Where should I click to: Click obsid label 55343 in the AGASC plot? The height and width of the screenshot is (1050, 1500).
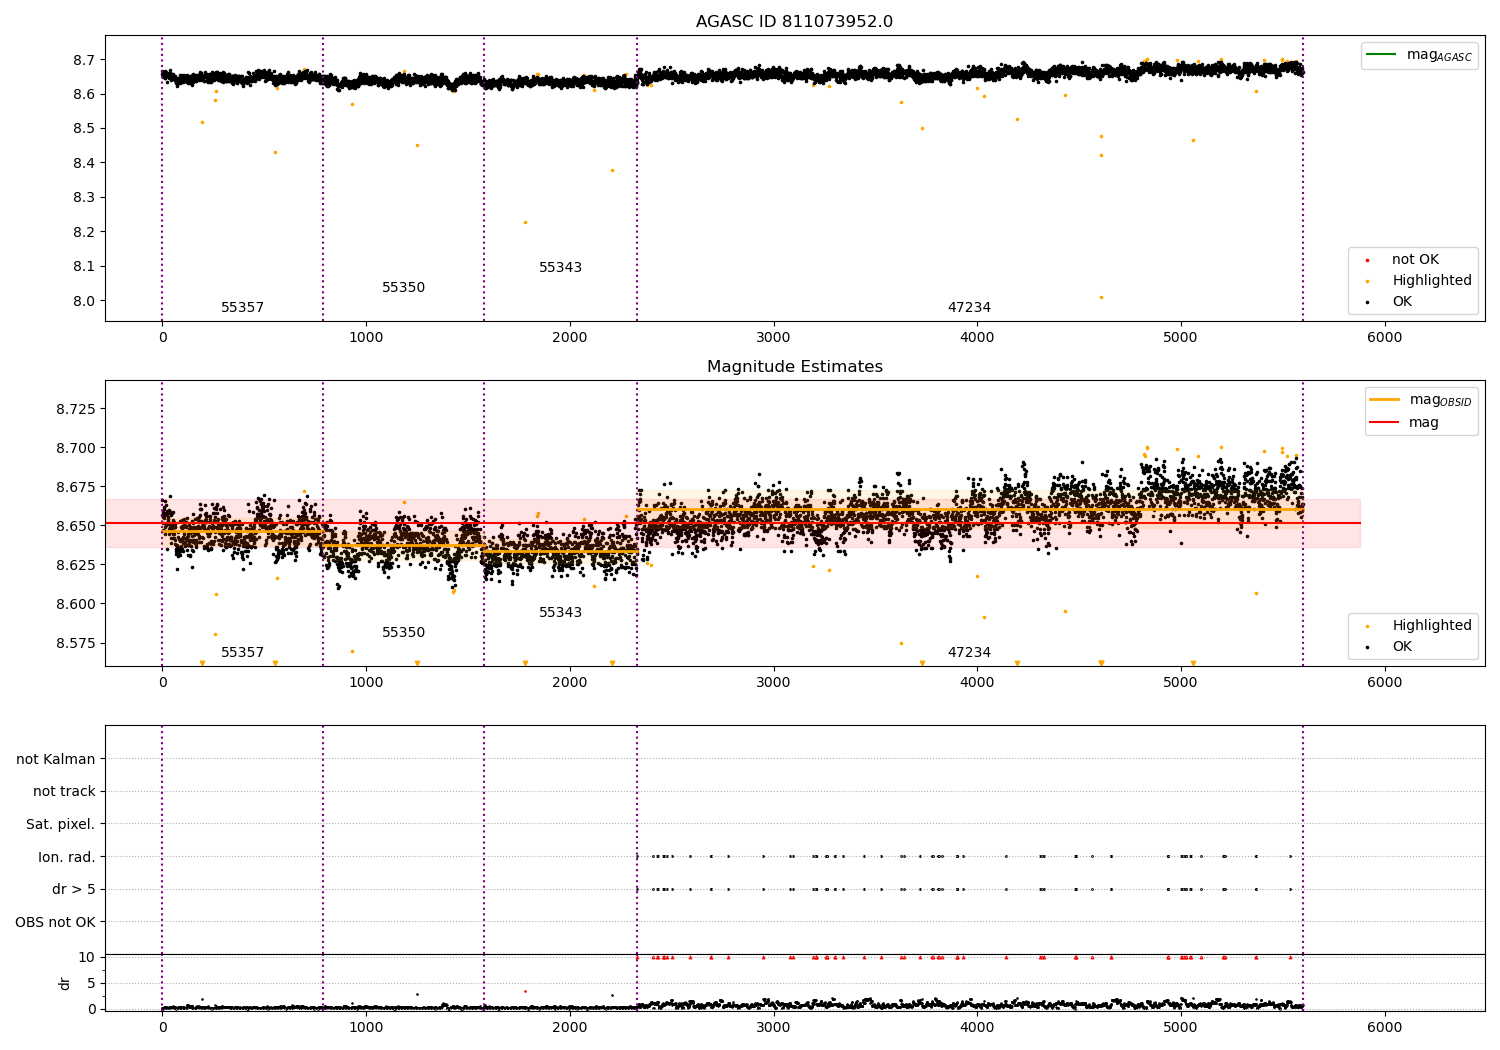(x=560, y=268)
